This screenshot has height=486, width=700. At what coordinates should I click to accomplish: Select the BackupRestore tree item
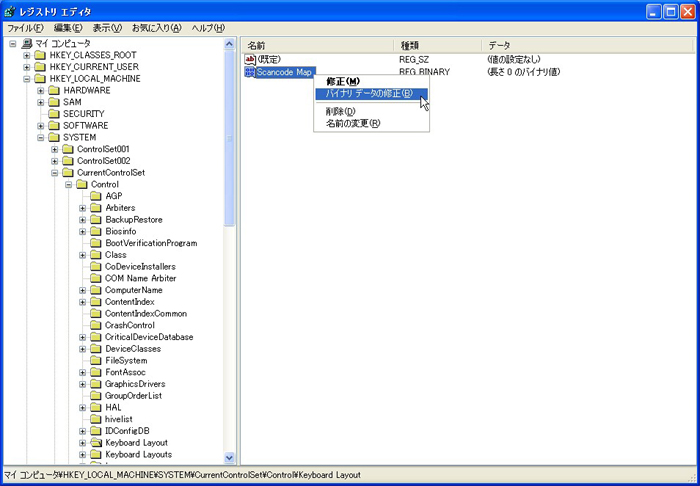[x=133, y=220]
